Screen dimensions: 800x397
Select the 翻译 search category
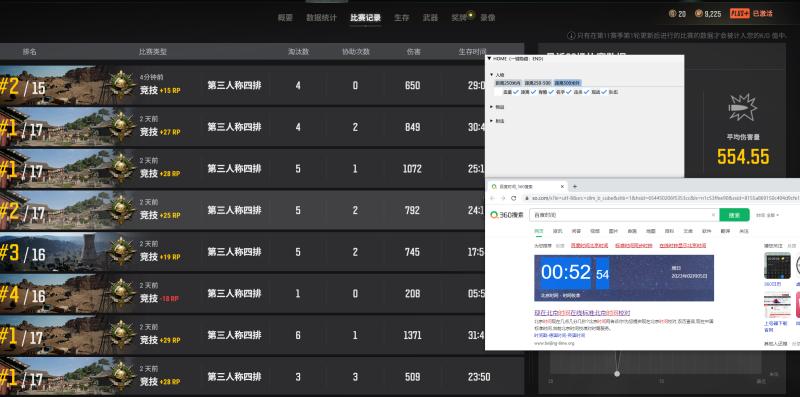pyautogui.click(x=725, y=231)
